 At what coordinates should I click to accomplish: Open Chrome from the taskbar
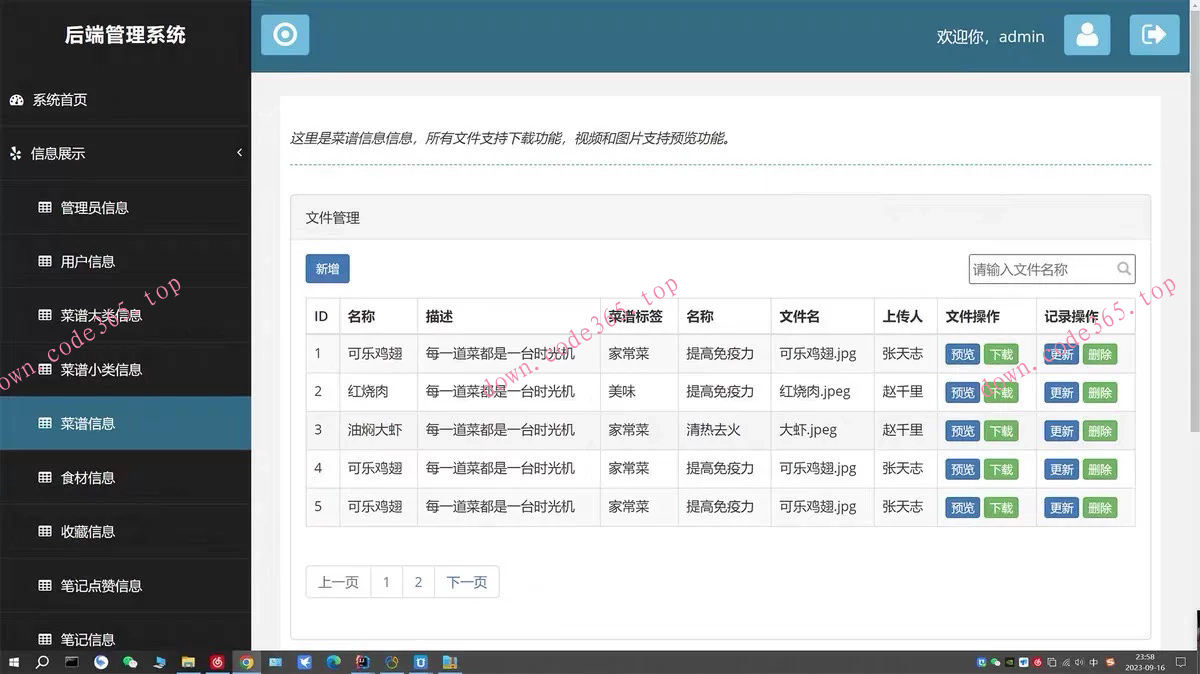pyautogui.click(x=246, y=662)
